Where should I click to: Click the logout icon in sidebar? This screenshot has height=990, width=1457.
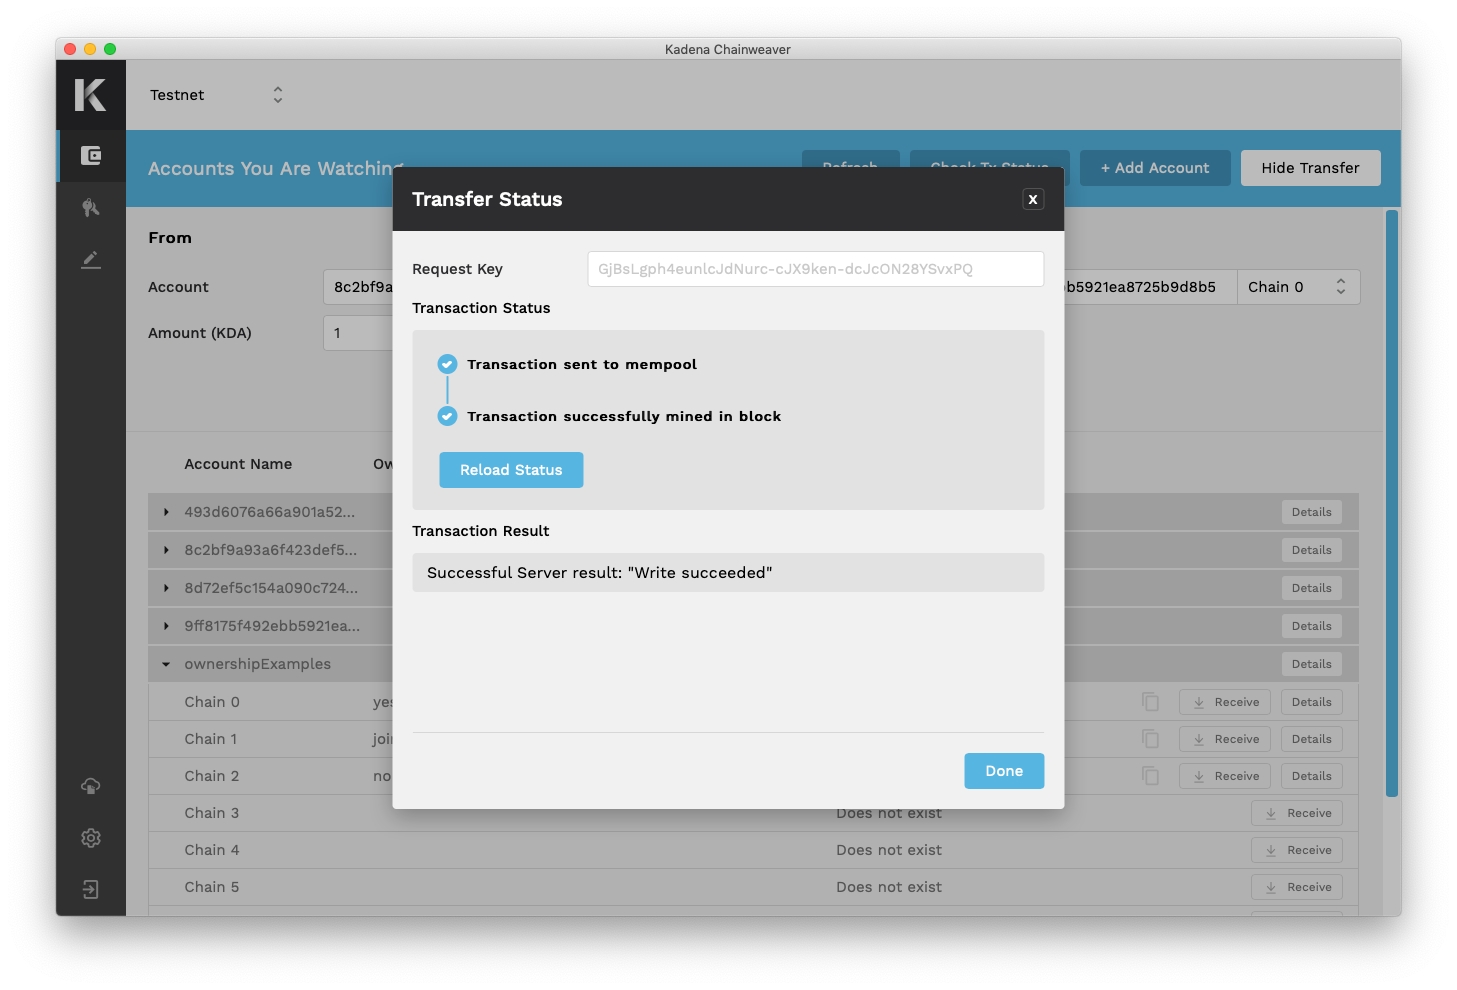tap(91, 890)
